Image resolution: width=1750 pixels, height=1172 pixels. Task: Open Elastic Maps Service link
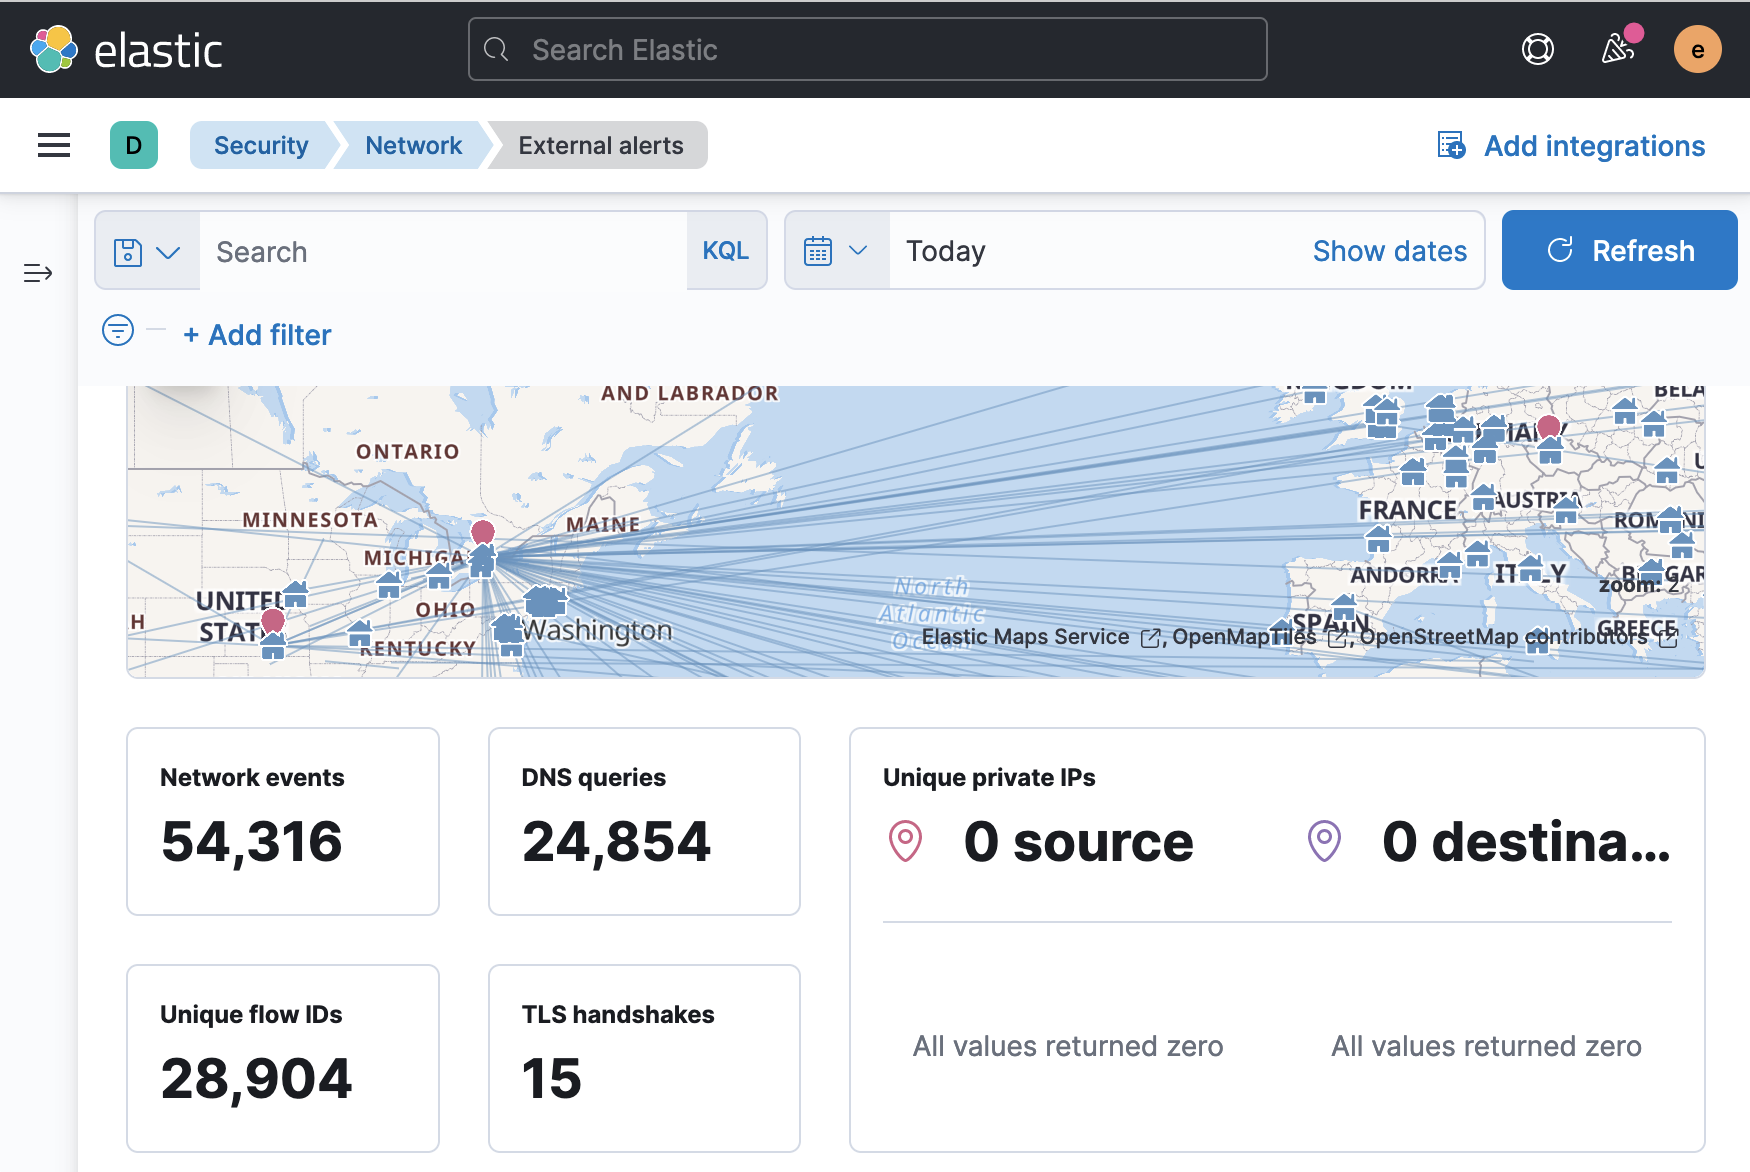point(1040,637)
